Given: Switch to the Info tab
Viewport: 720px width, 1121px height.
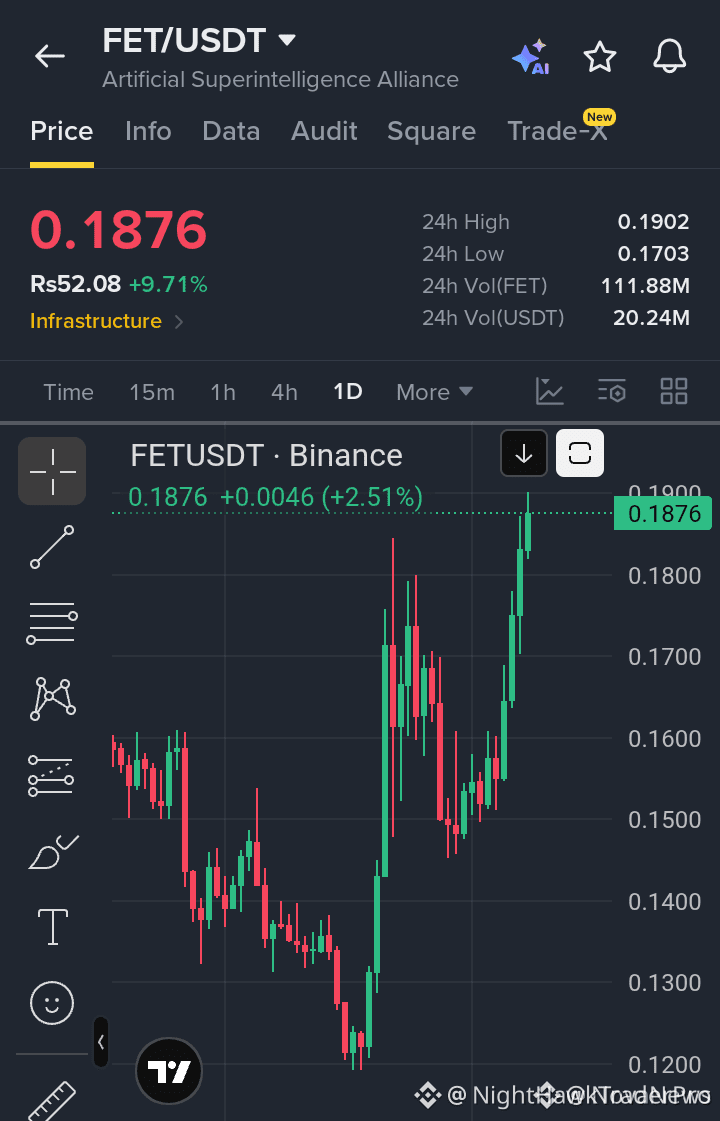Looking at the screenshot, I should [148, 132].
